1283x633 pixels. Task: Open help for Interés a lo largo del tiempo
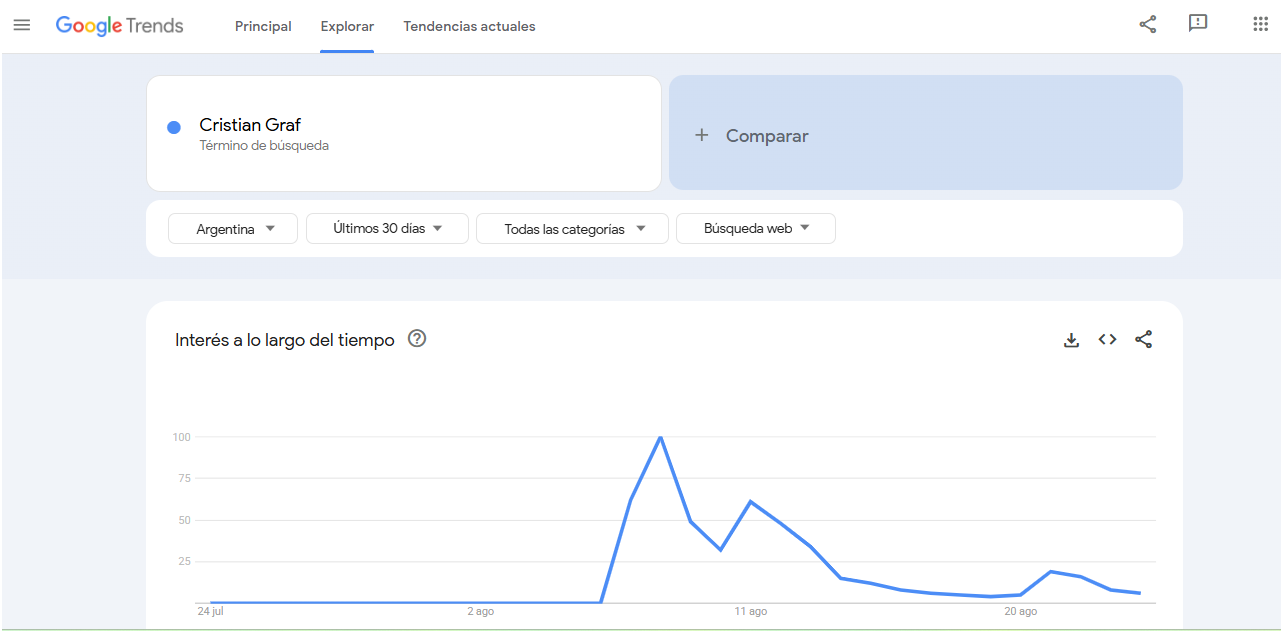pyautogui.click(x=417, y=339)
